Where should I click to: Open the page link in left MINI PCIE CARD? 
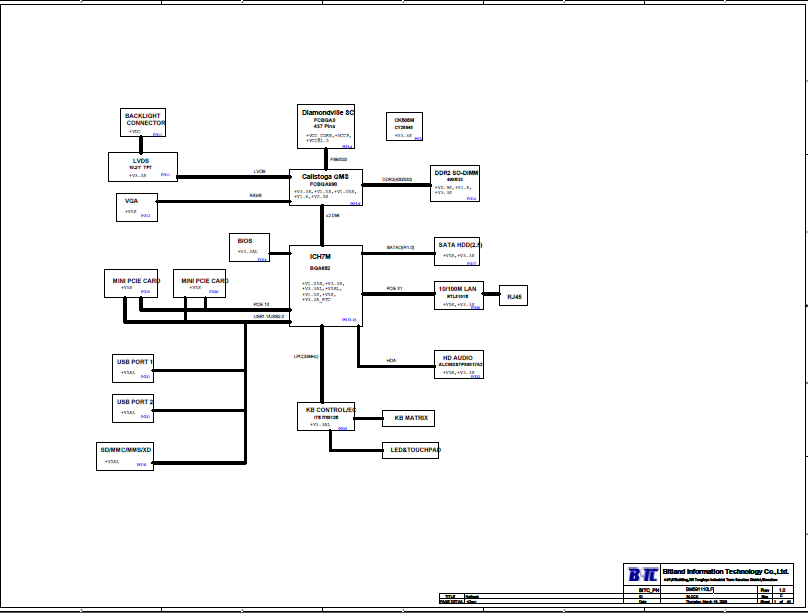click(x=145, y=292)
